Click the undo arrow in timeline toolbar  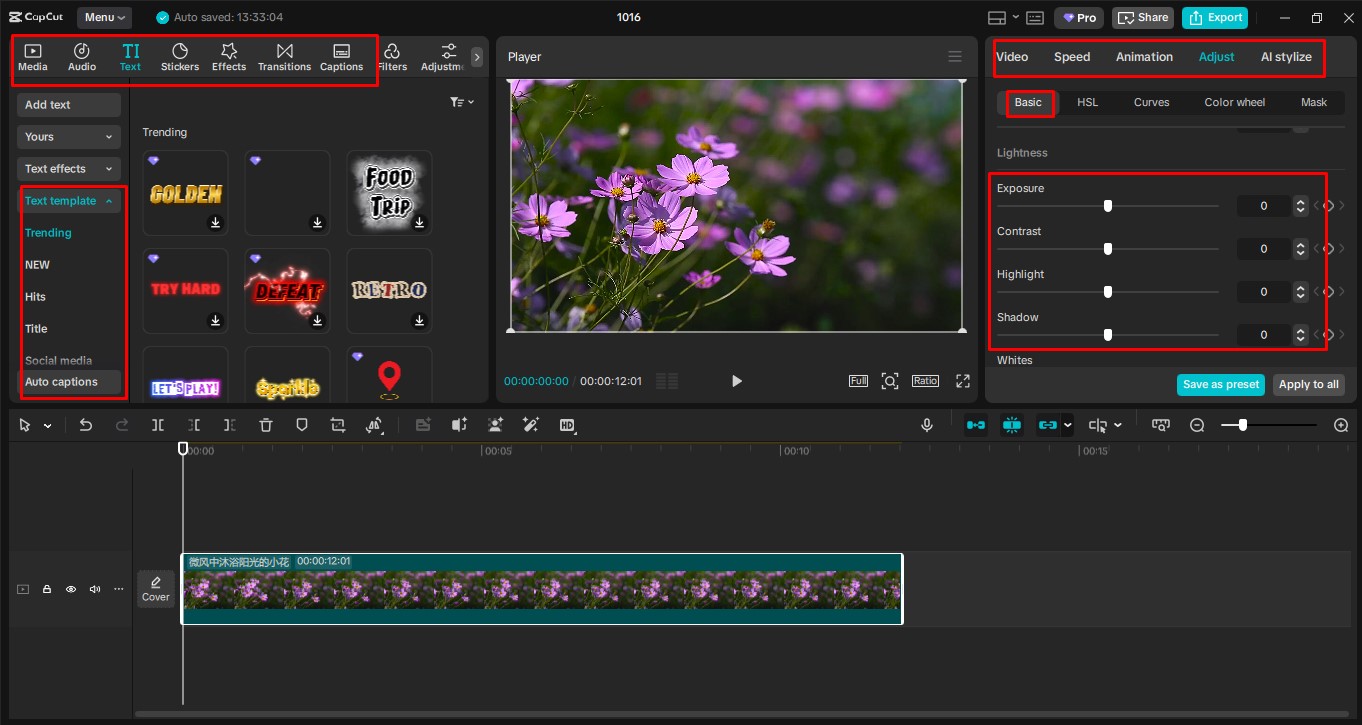pyautogui.click(x=86, y=425)
